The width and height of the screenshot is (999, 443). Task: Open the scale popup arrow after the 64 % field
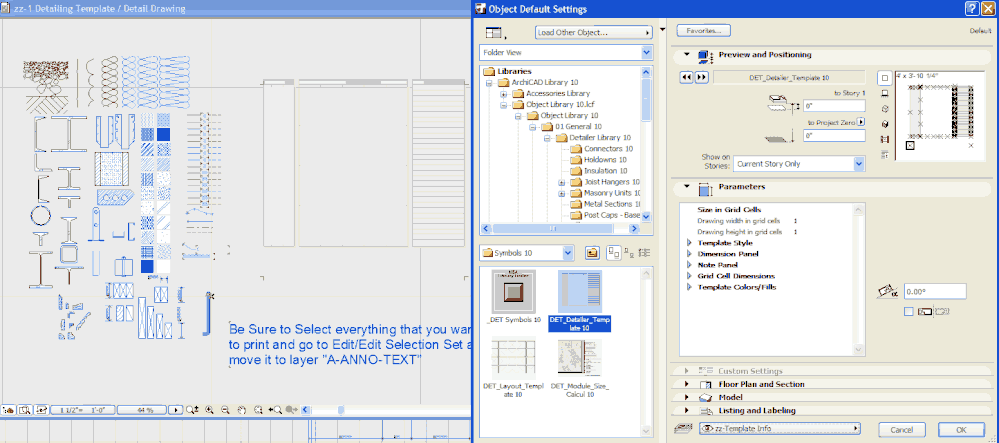point(176,410)
